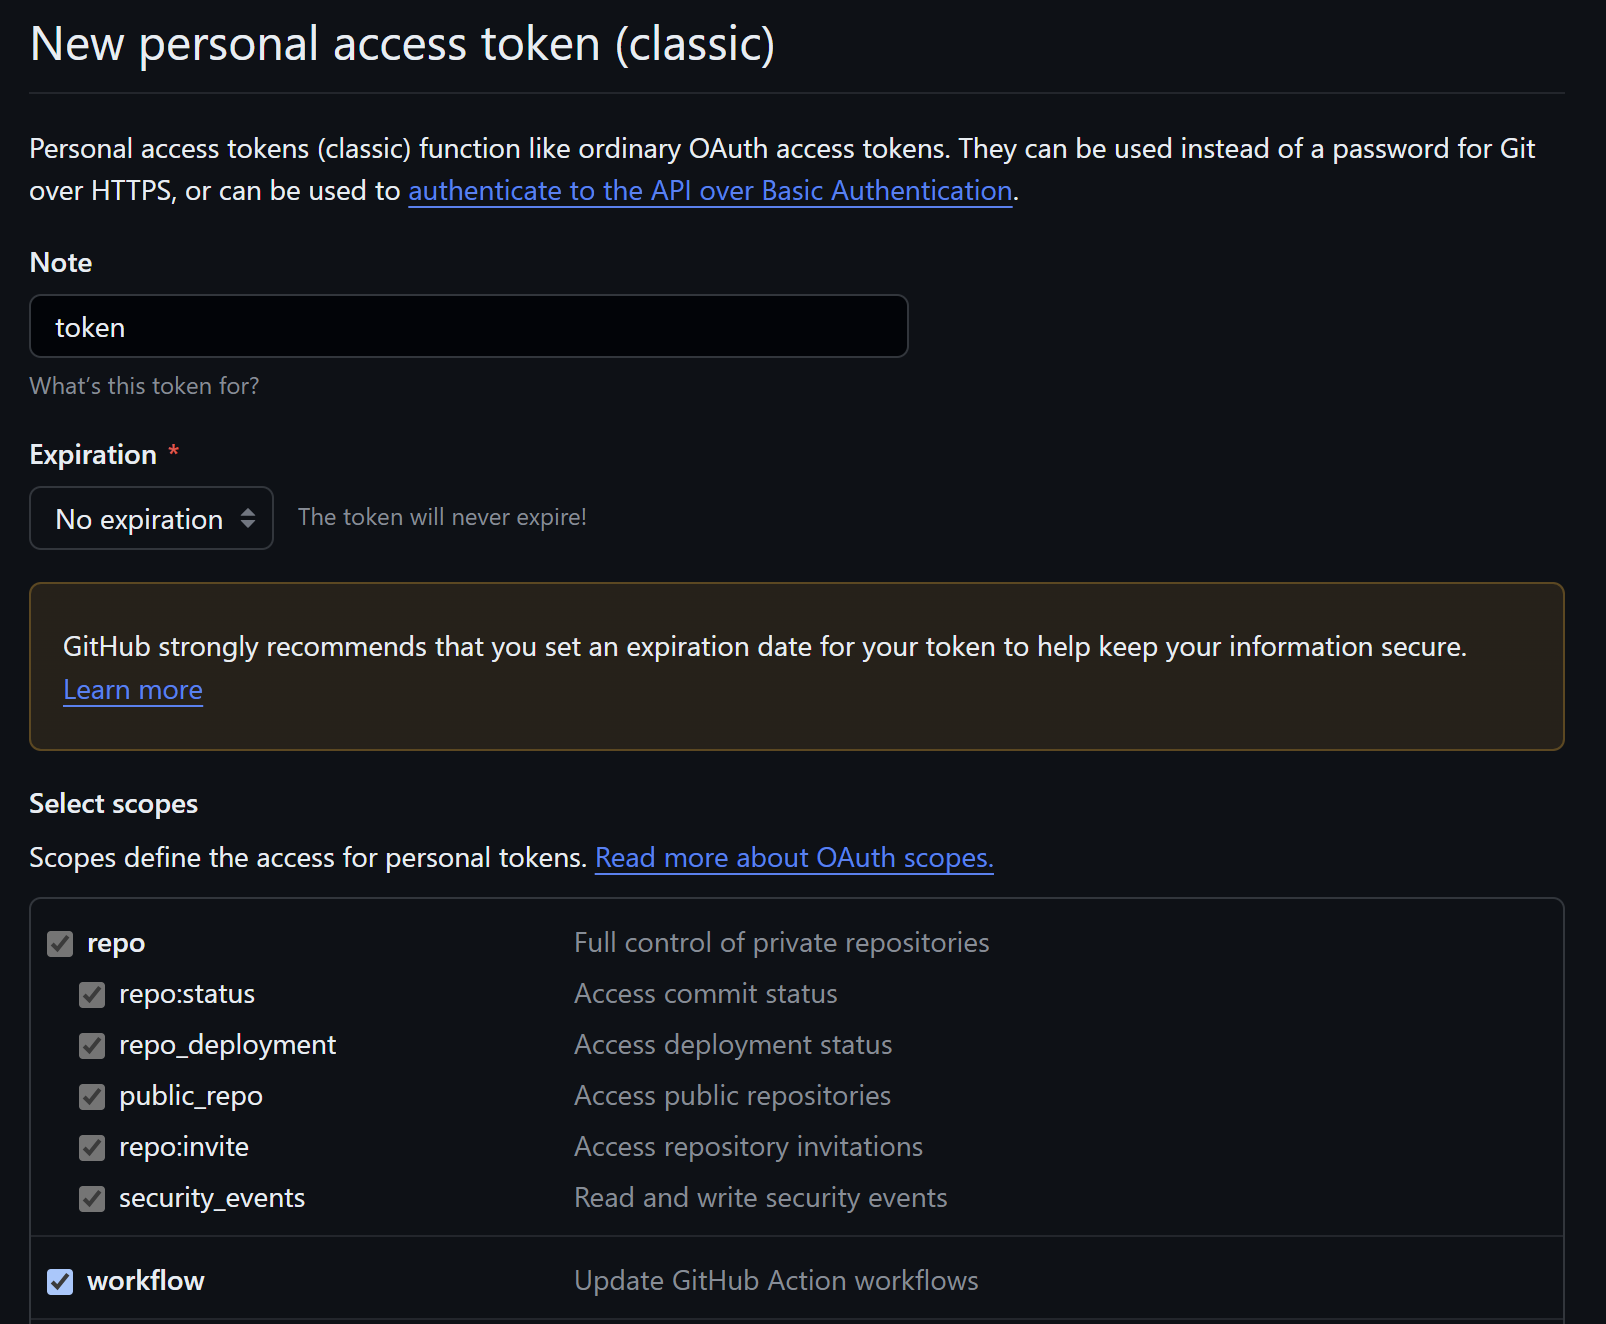Click the Expiration field label

click(93, 454)
